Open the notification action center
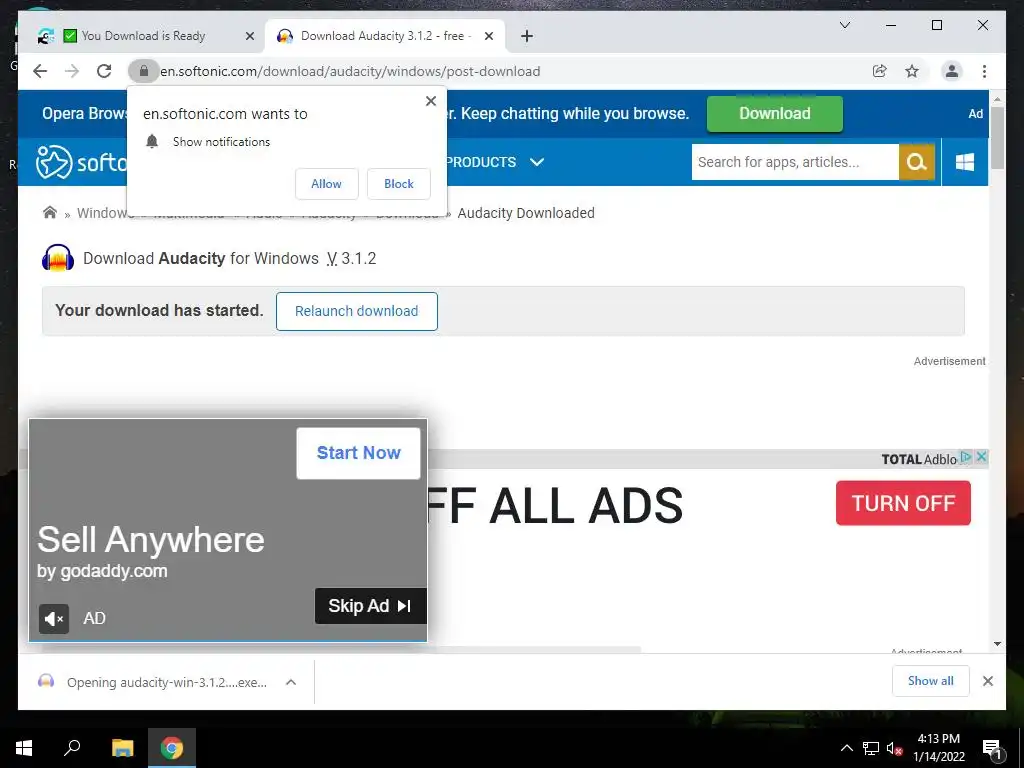1024x768 pixels. click(992, 748)
